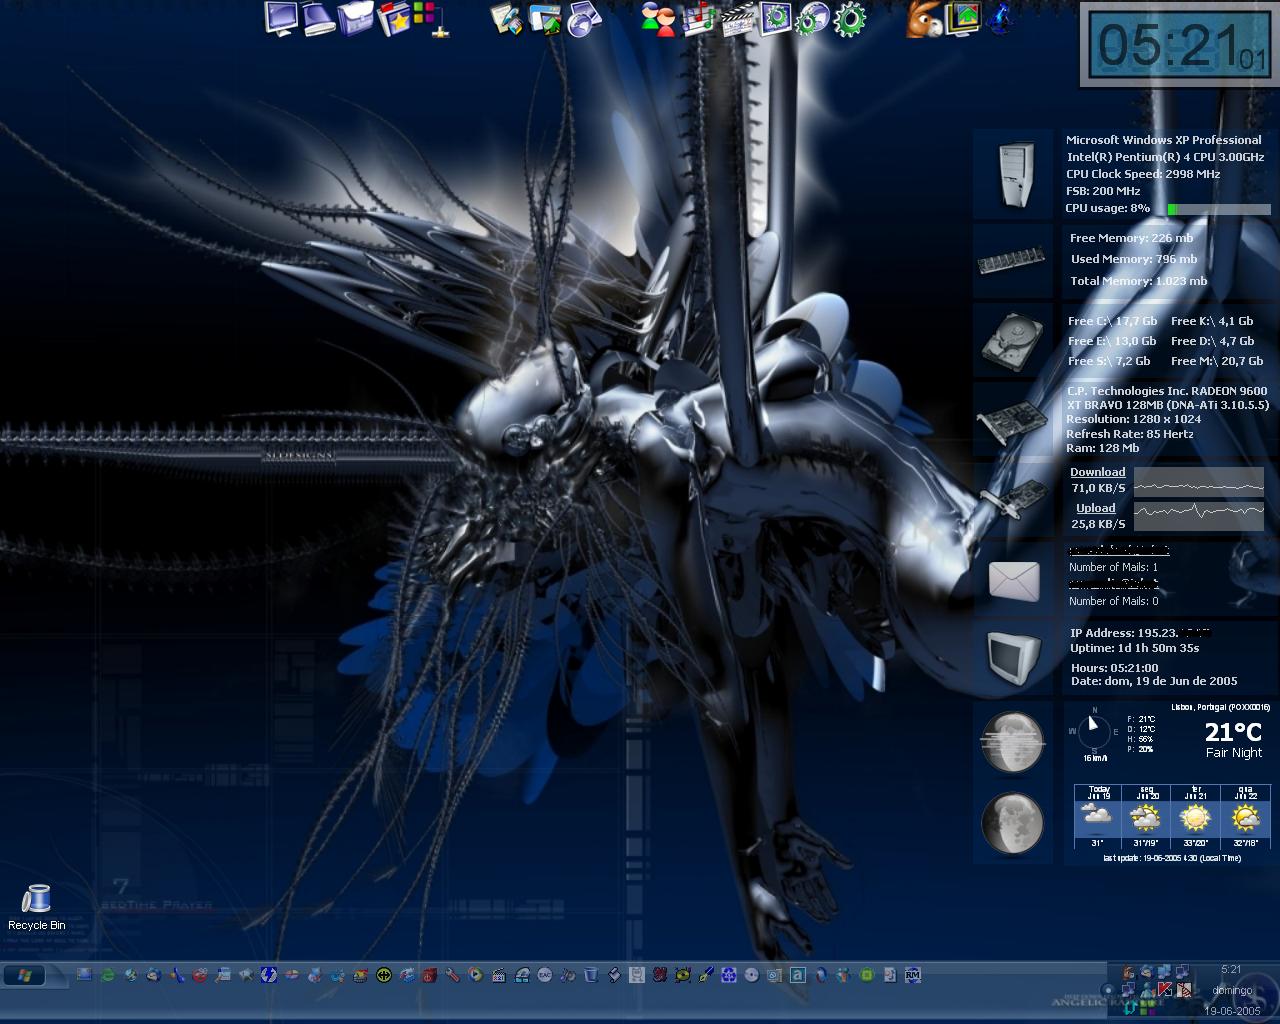Click the RAM memory stick widget icon
Screen dimensions: 1280x1024
[x=1013, y=260]
